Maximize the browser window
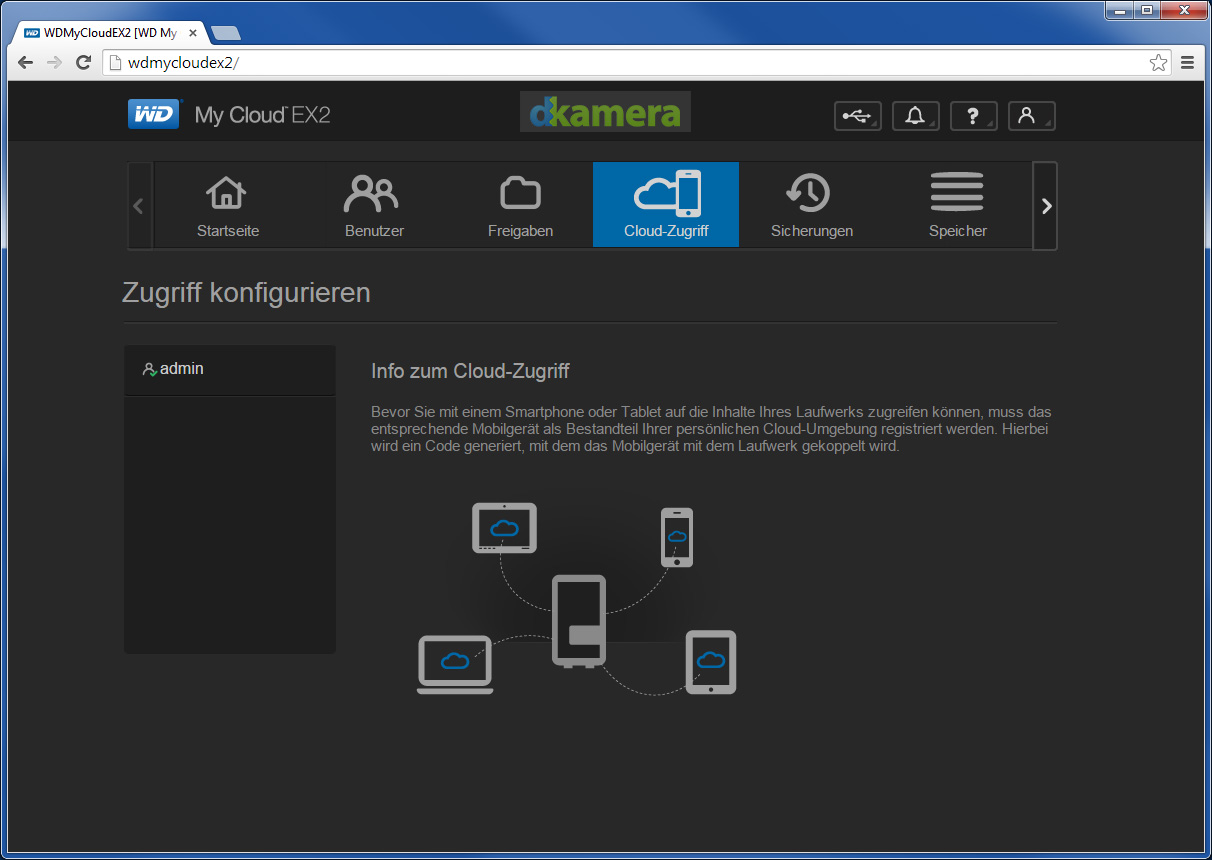The width and height of the screenshot is (1212, 860). pos(1146,10)
